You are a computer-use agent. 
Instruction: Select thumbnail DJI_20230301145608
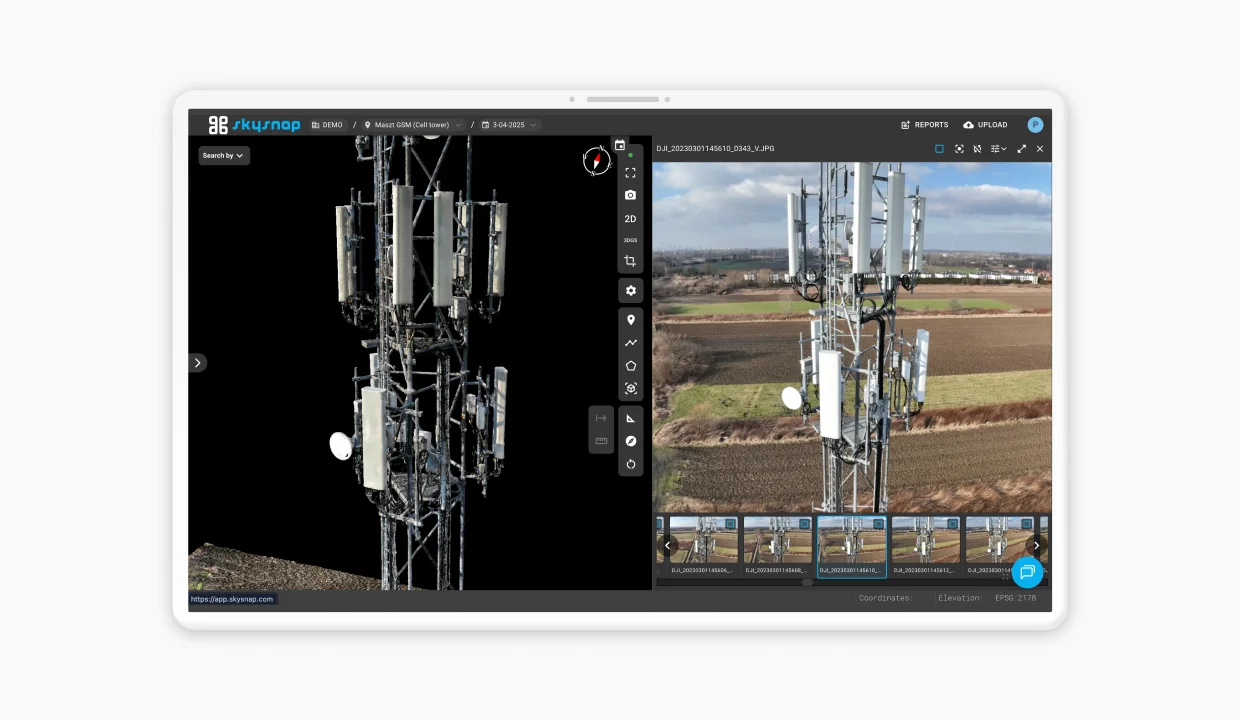(778, 546)
